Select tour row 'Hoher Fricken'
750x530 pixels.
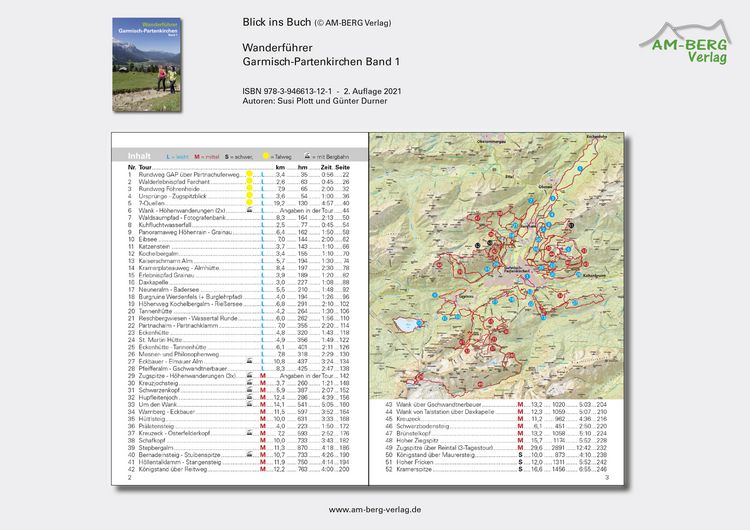pyautogui.click(x=496, y=462)
